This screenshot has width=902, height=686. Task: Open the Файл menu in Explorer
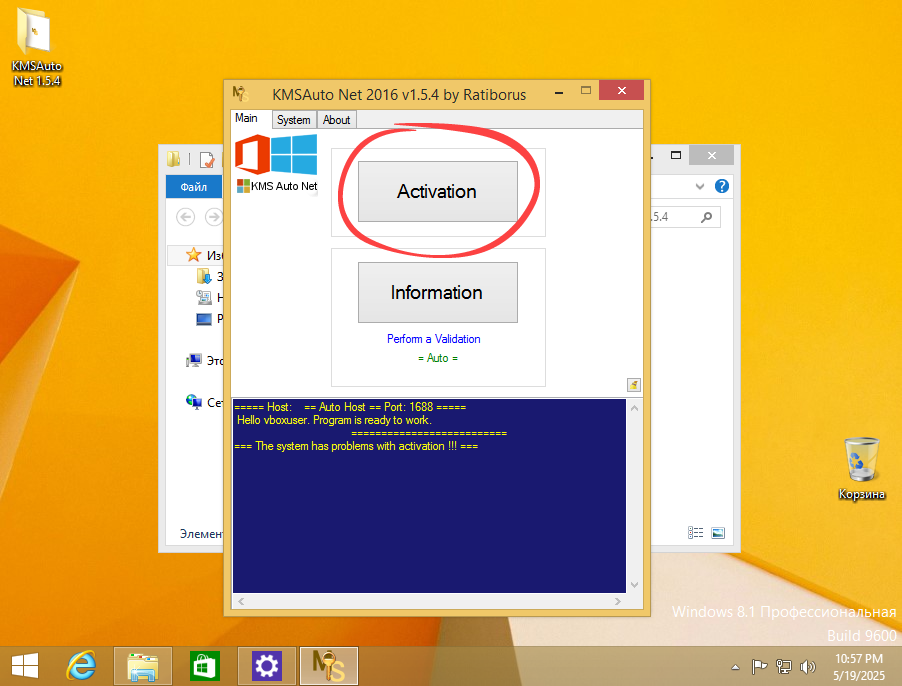pyautogui.click(x=193, y=186)
